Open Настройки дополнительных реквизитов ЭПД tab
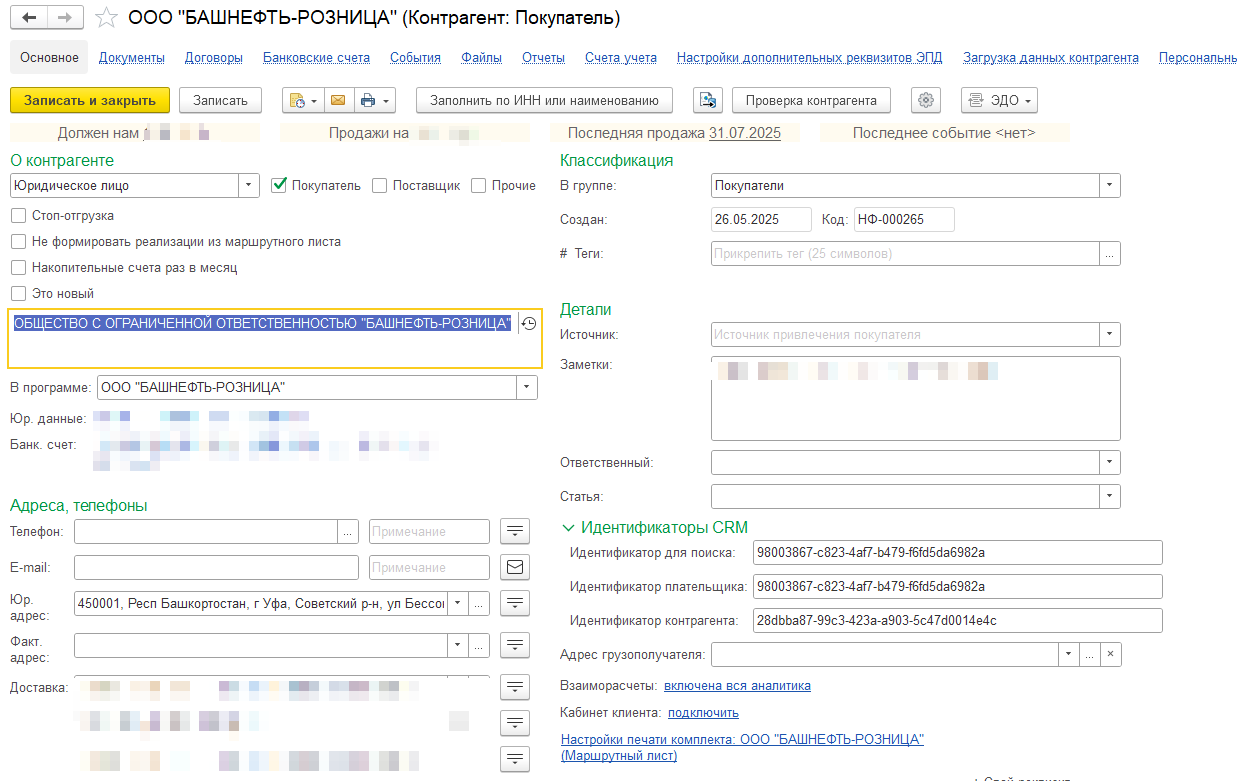Viewport: 1237px width, 781px height. (x=810, y=57)
